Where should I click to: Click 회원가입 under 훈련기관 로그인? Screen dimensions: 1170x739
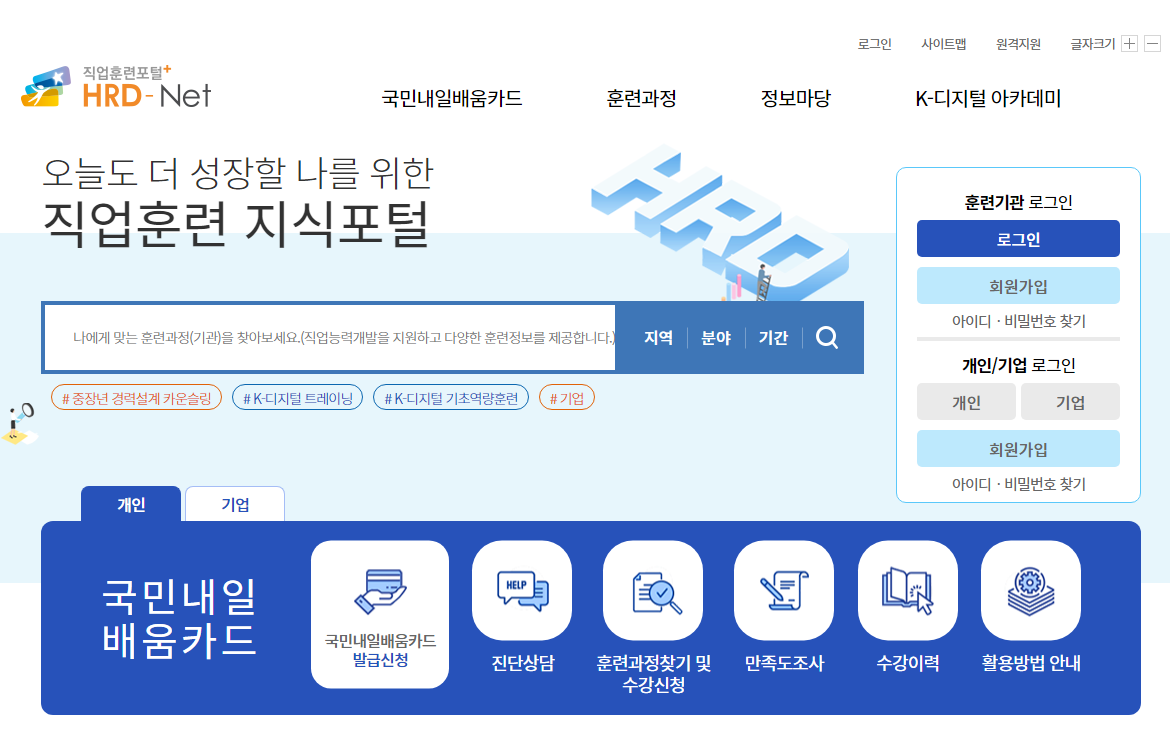tap(1018, 286)
